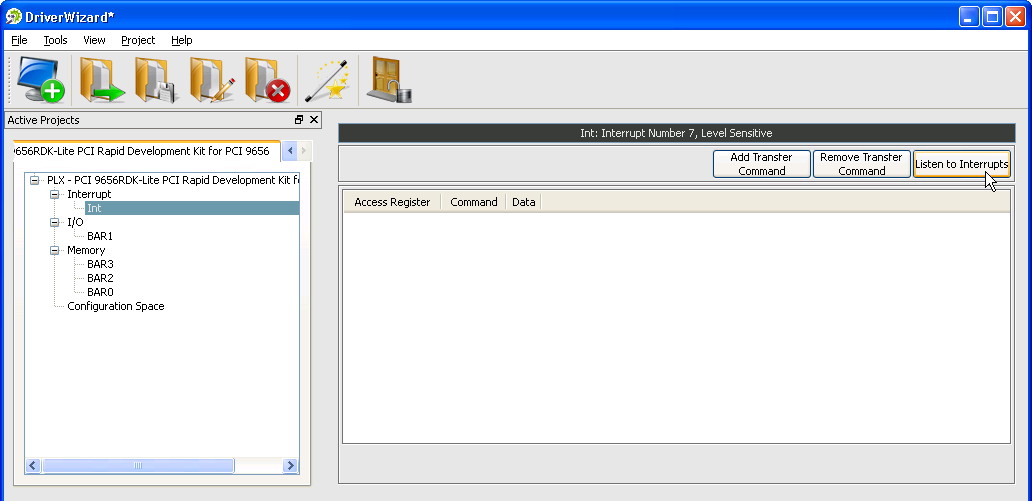Click Listen to Interrupts button

coord(962,164)
